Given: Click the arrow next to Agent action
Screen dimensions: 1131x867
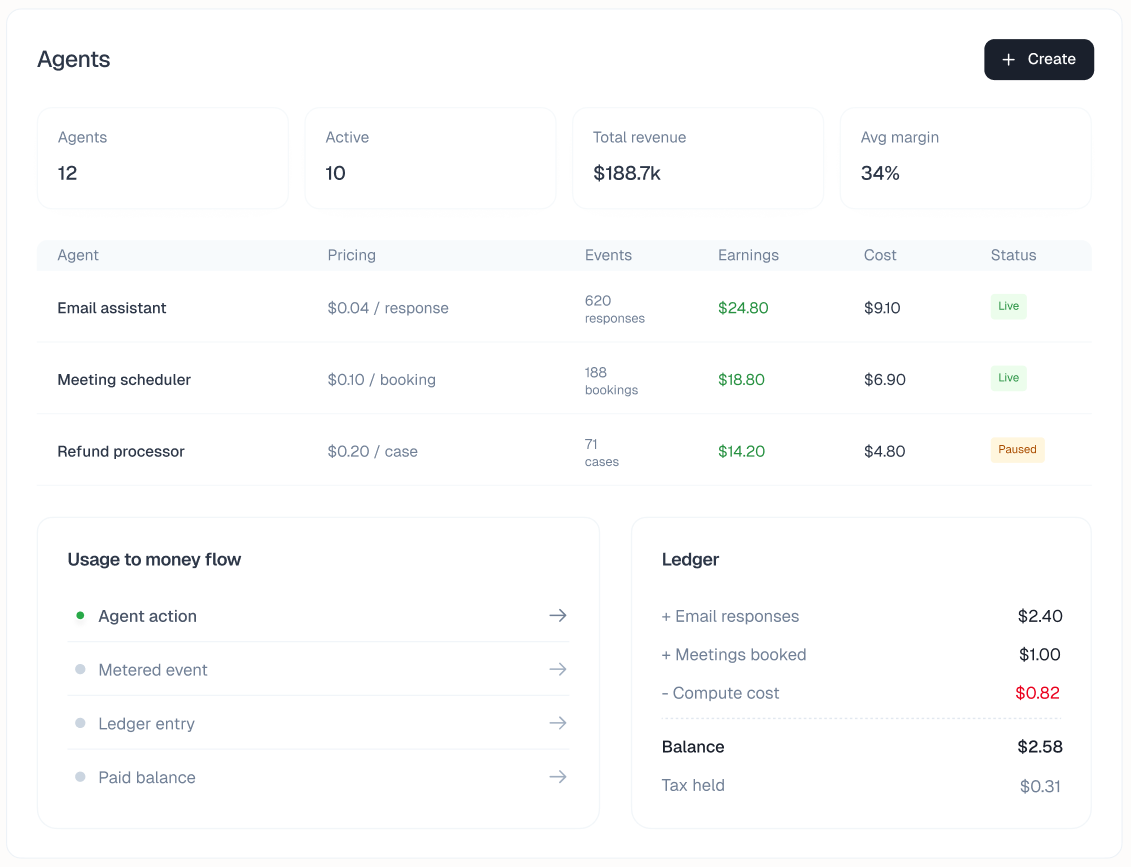Looking at the screenshot, I should click(x=557, y=616).
